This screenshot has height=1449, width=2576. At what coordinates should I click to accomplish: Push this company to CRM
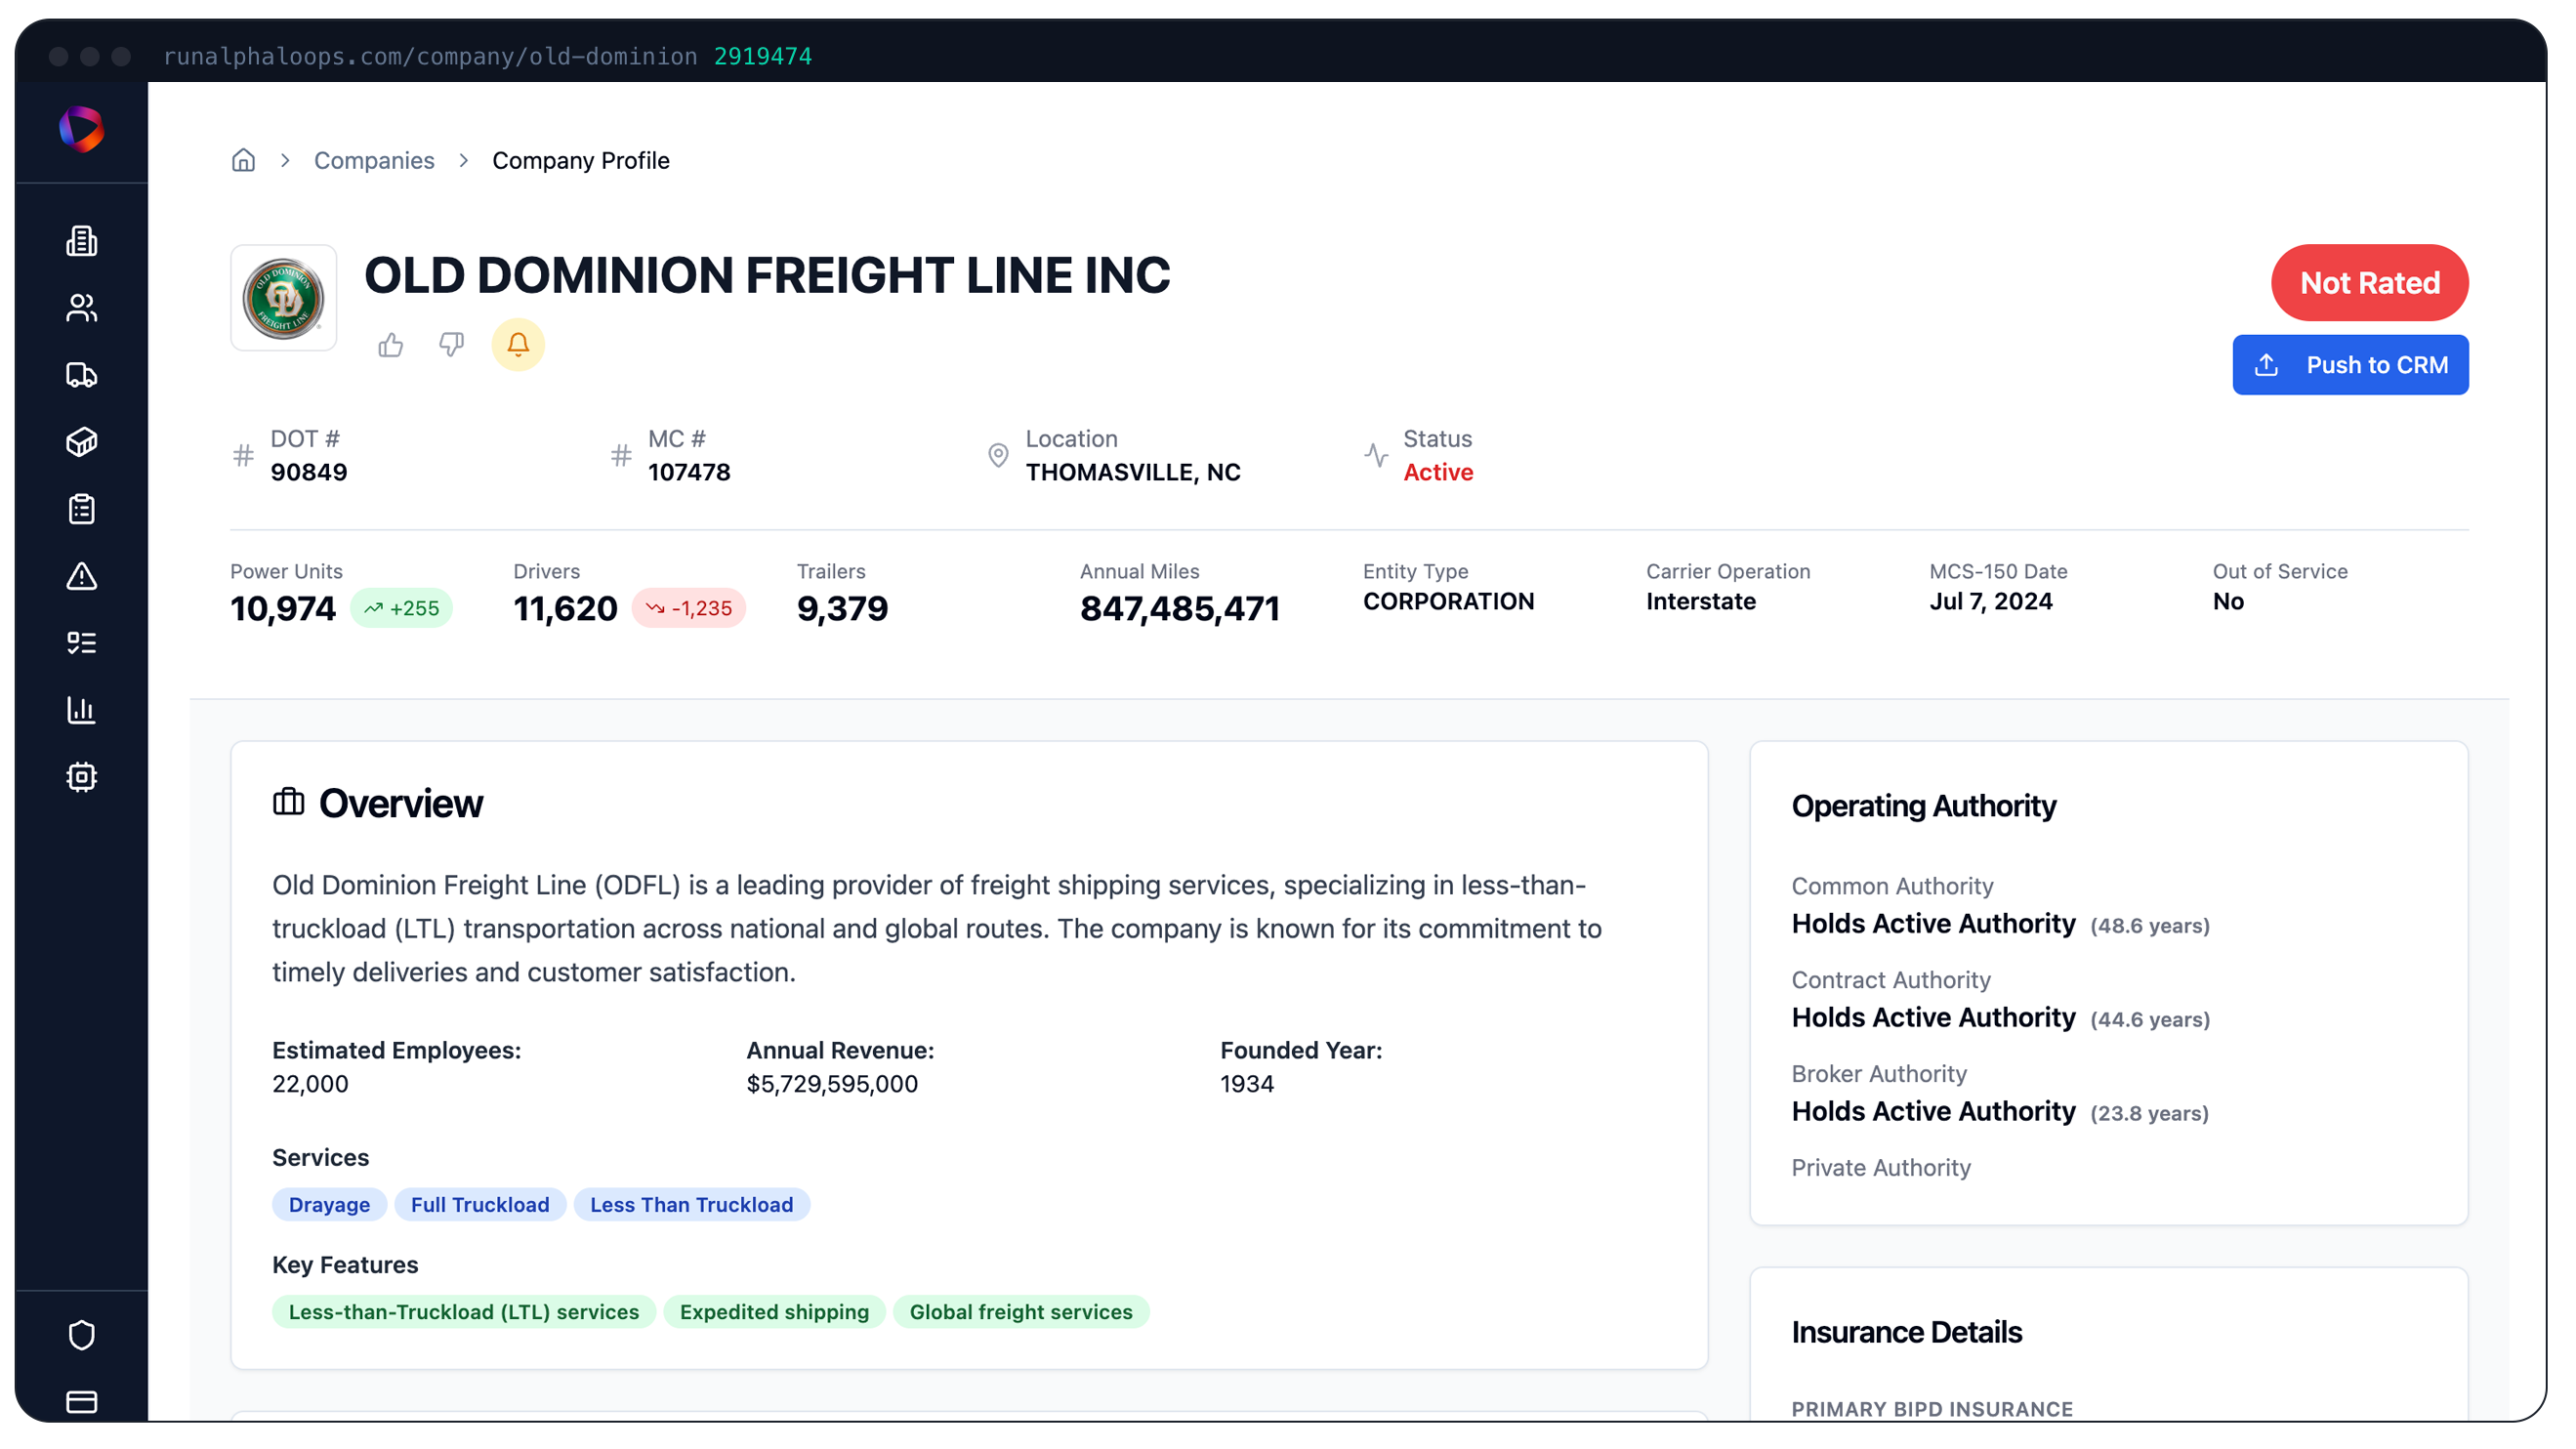pyautogui.click(x=2350, y=364)
